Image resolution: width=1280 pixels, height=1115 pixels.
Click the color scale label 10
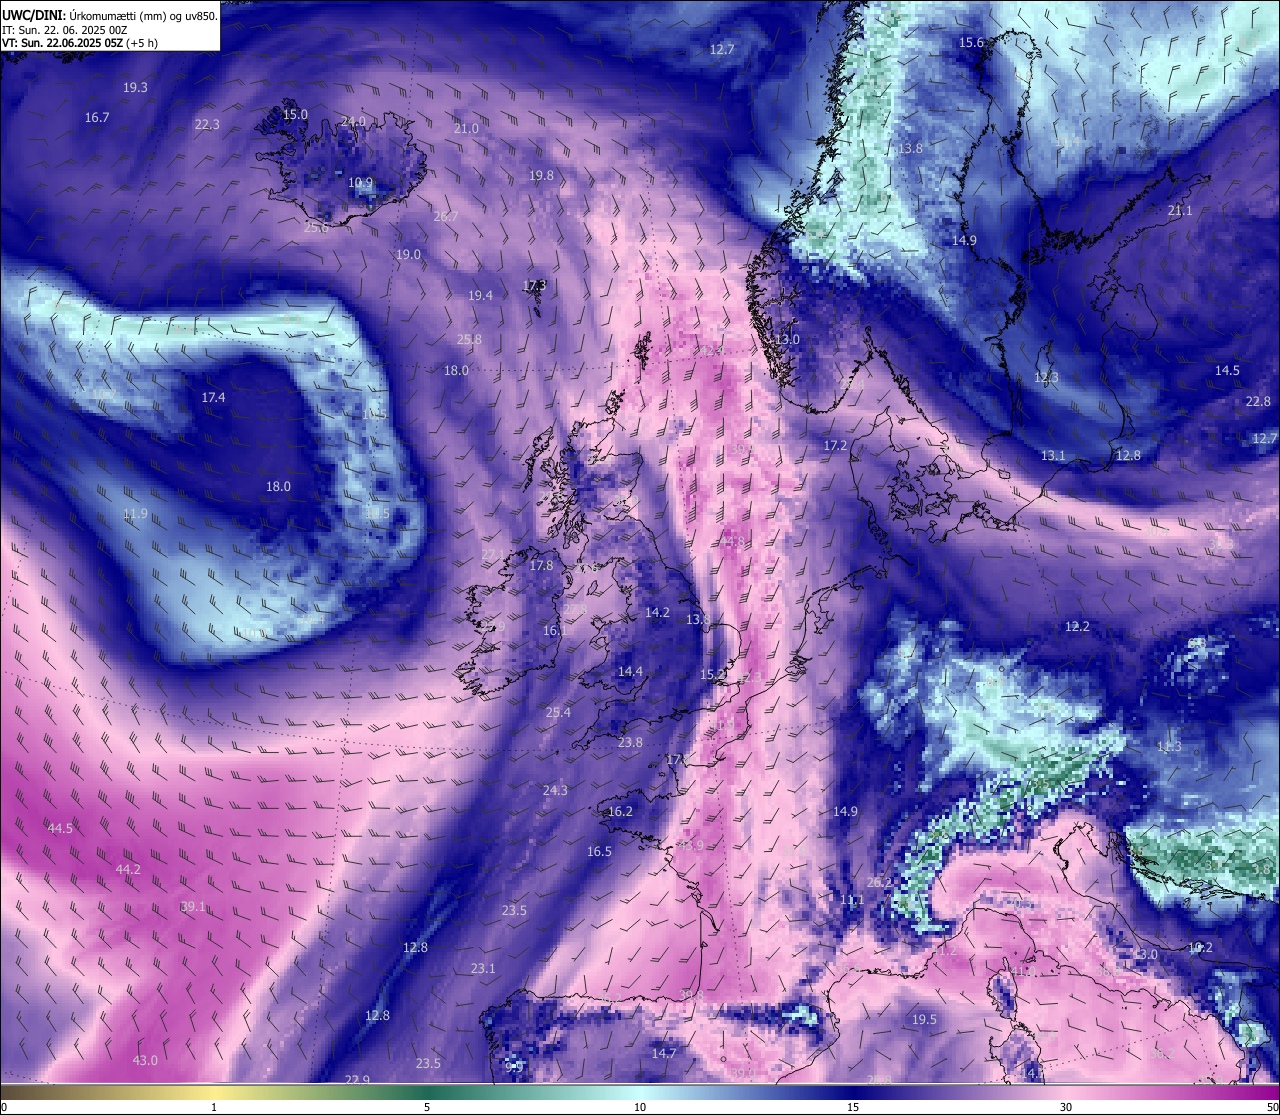click(x=640, y=1107)
